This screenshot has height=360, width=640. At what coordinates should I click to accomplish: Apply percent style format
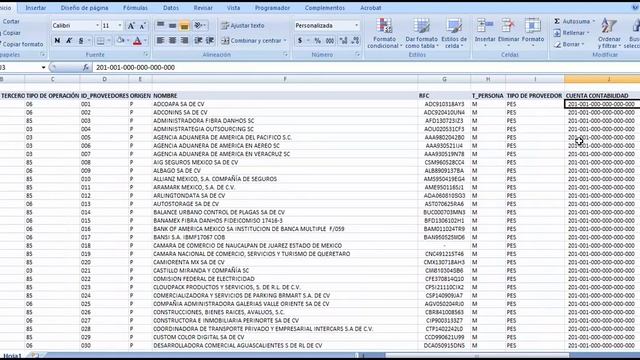pos(318,40)
